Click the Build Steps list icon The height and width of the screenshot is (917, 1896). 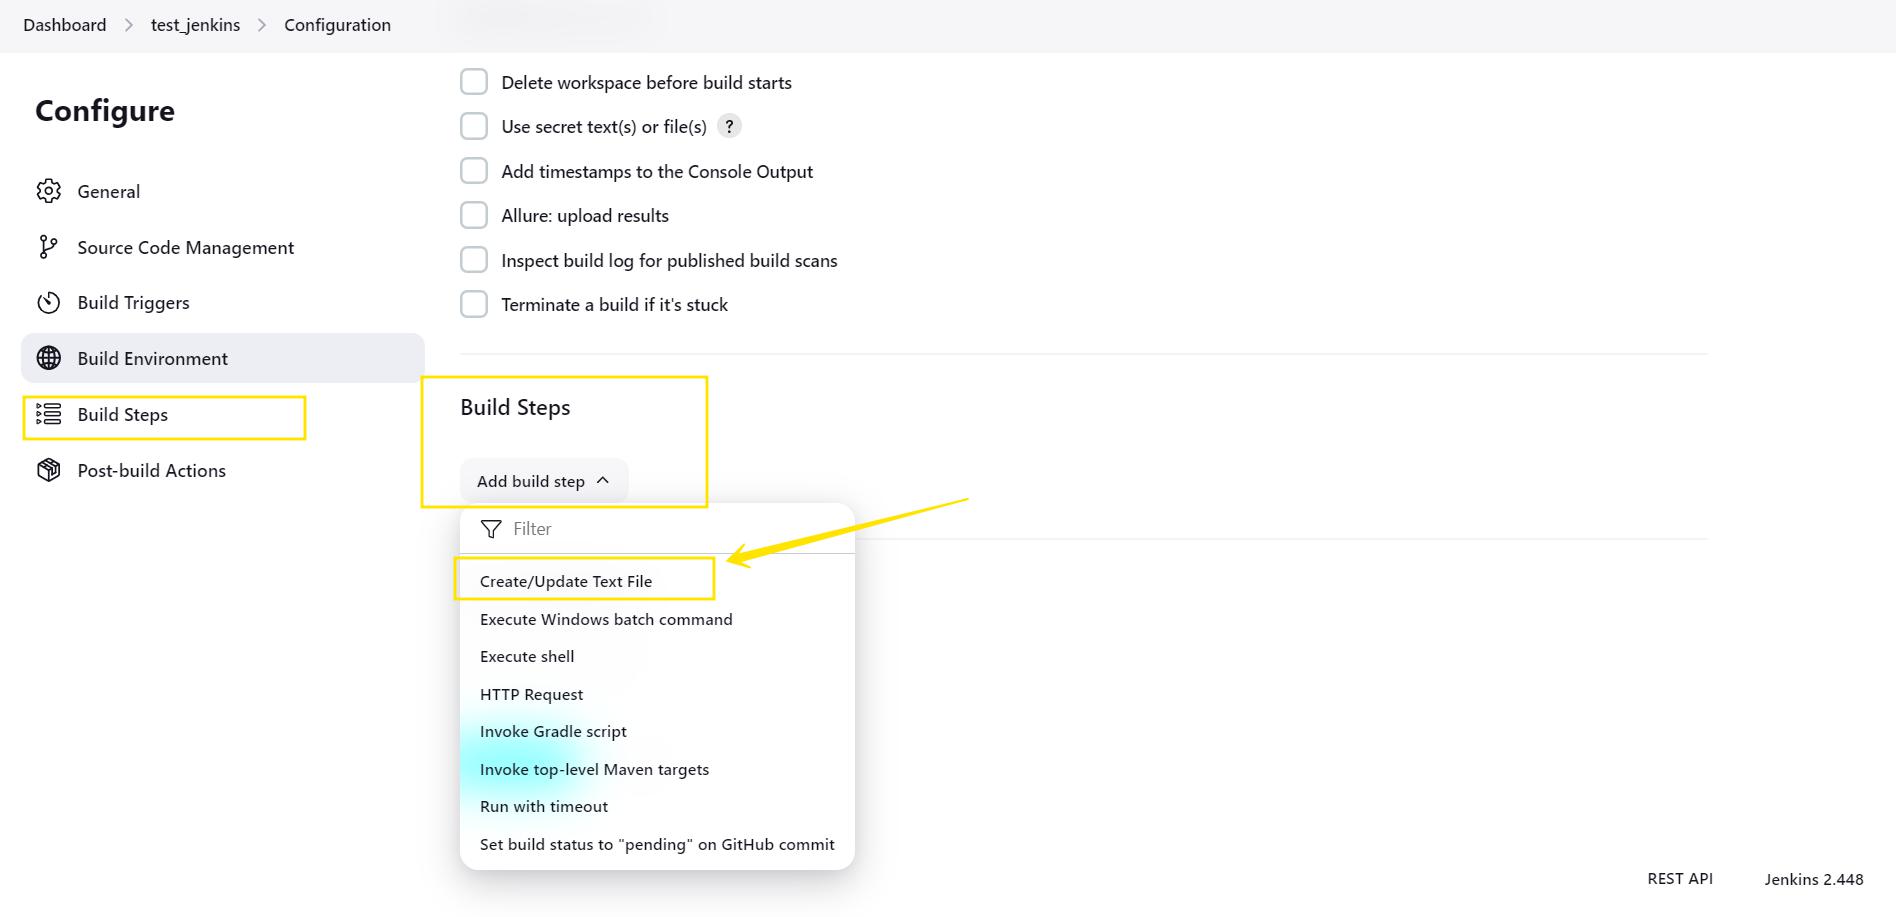pyautogui.click(x=48, y=414)
